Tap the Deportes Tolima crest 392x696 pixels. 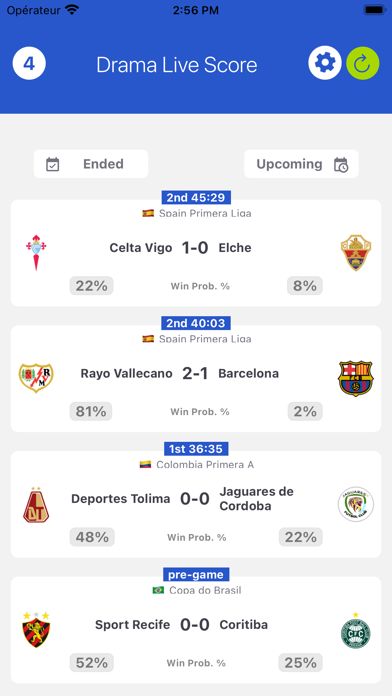pos(36,505)
